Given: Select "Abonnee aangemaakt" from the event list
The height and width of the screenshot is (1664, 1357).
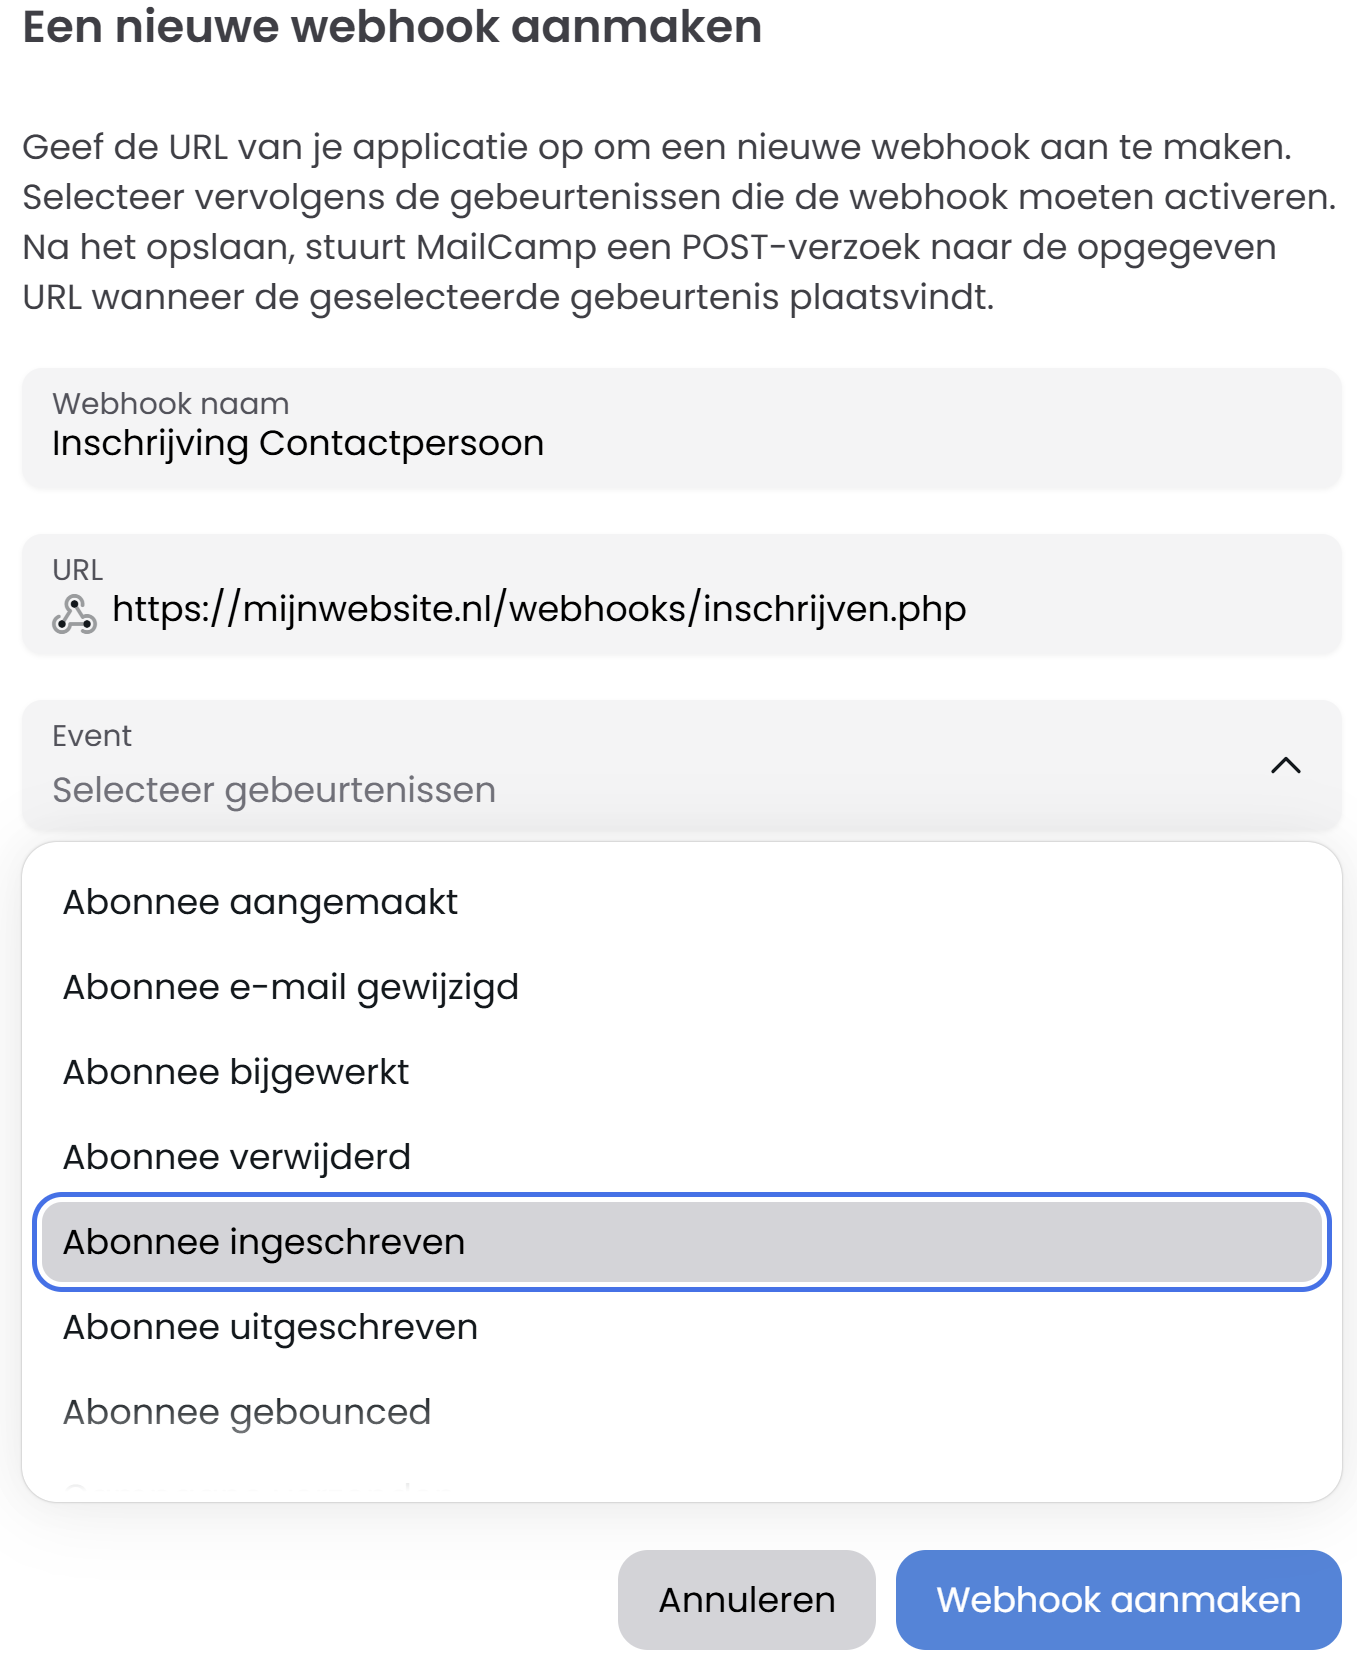Looking at the screenshot, I should pyautogui.click(x=261, y=901).
